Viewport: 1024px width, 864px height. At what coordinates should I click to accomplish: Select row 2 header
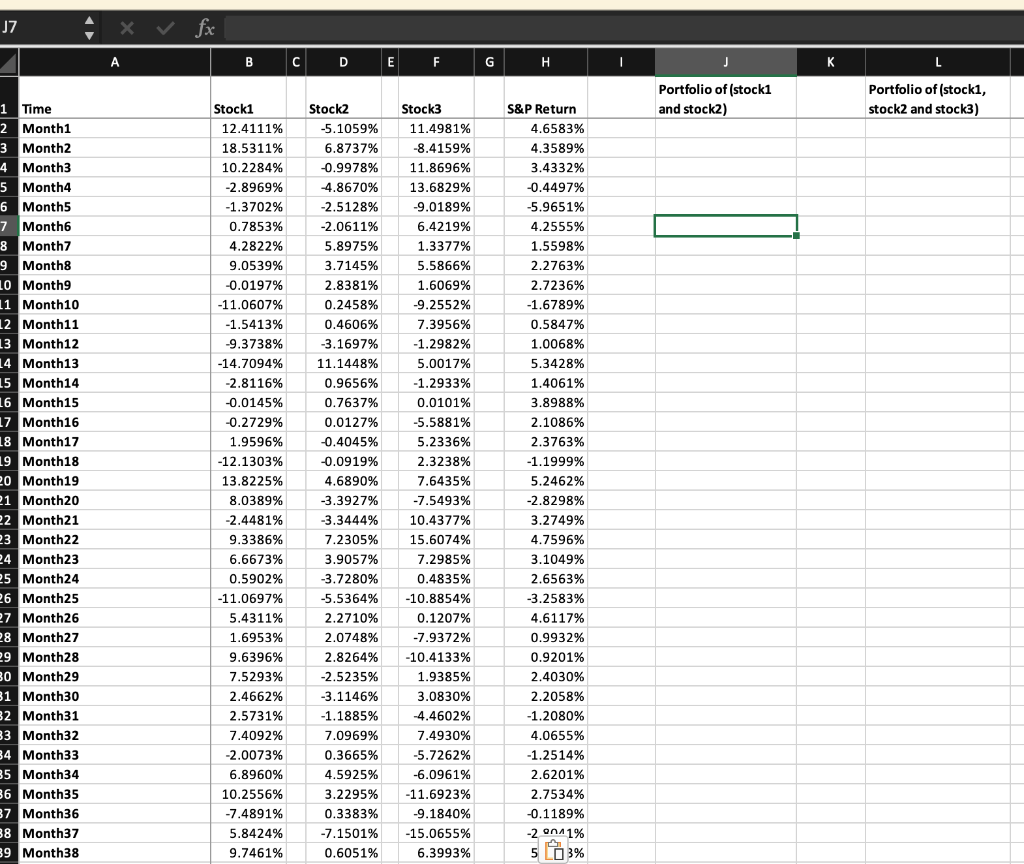click(x=7, y=129)
